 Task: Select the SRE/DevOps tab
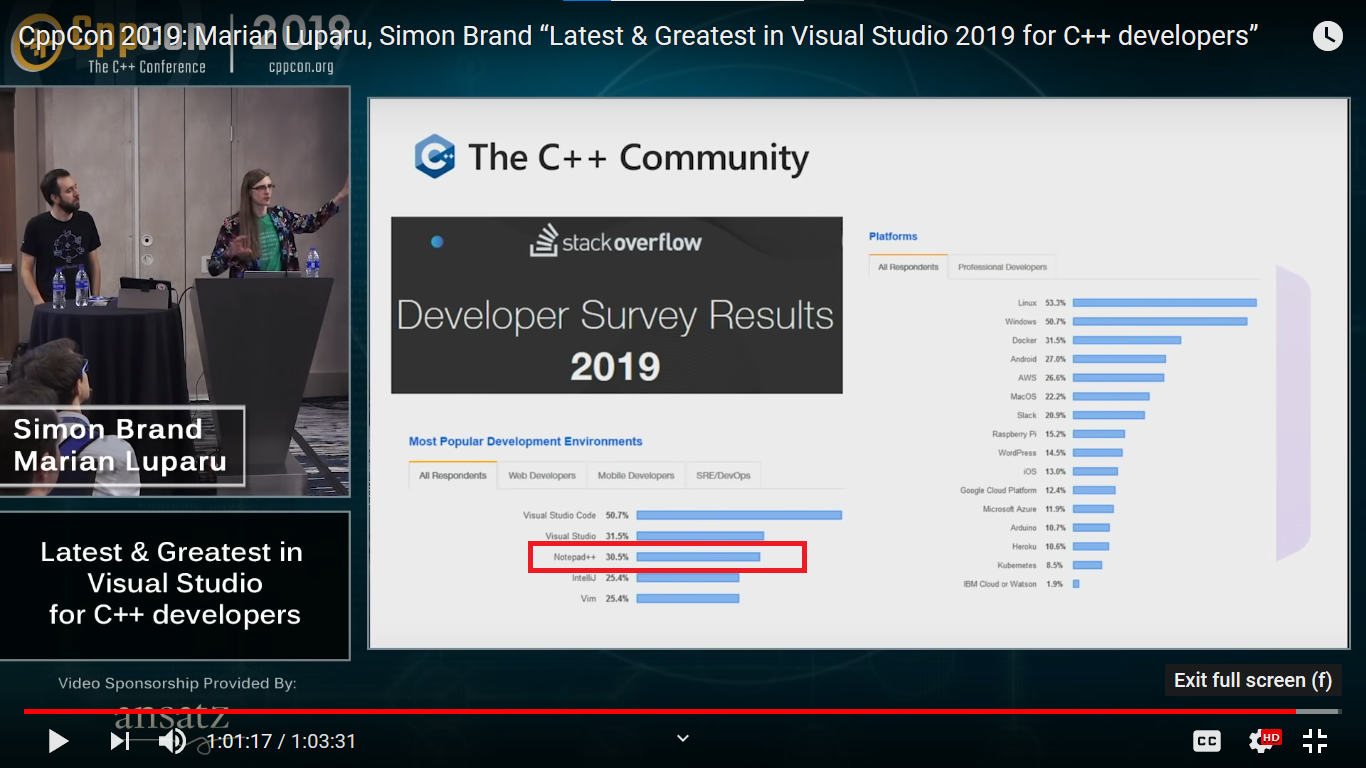coord(723,475)
